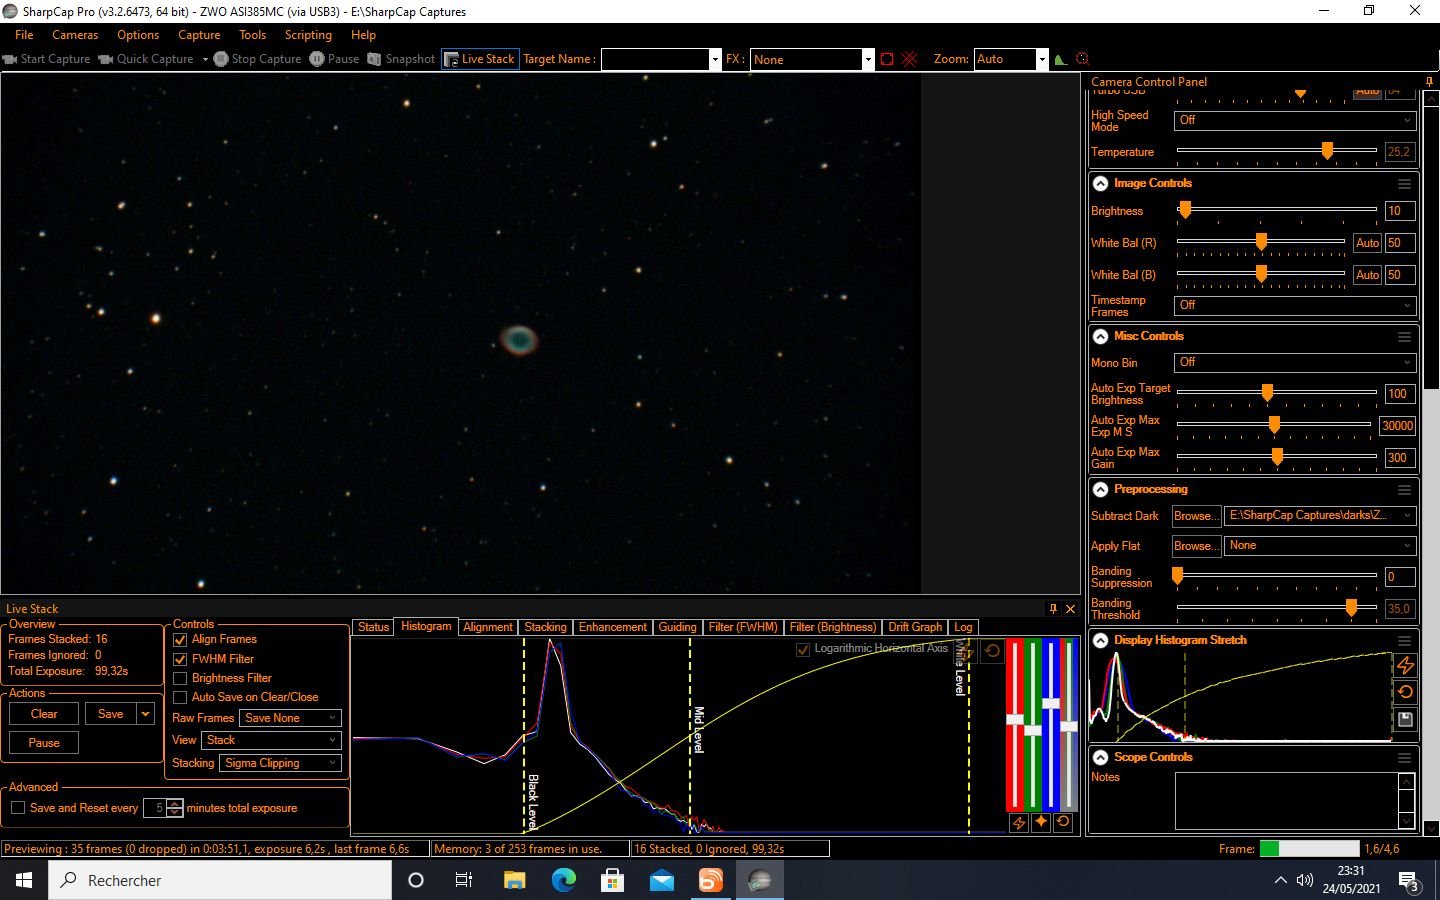Reset live stack histogram levels, top right
Image resolution: width=1440 pixels, height=900 pixels.
coord(992,651)
